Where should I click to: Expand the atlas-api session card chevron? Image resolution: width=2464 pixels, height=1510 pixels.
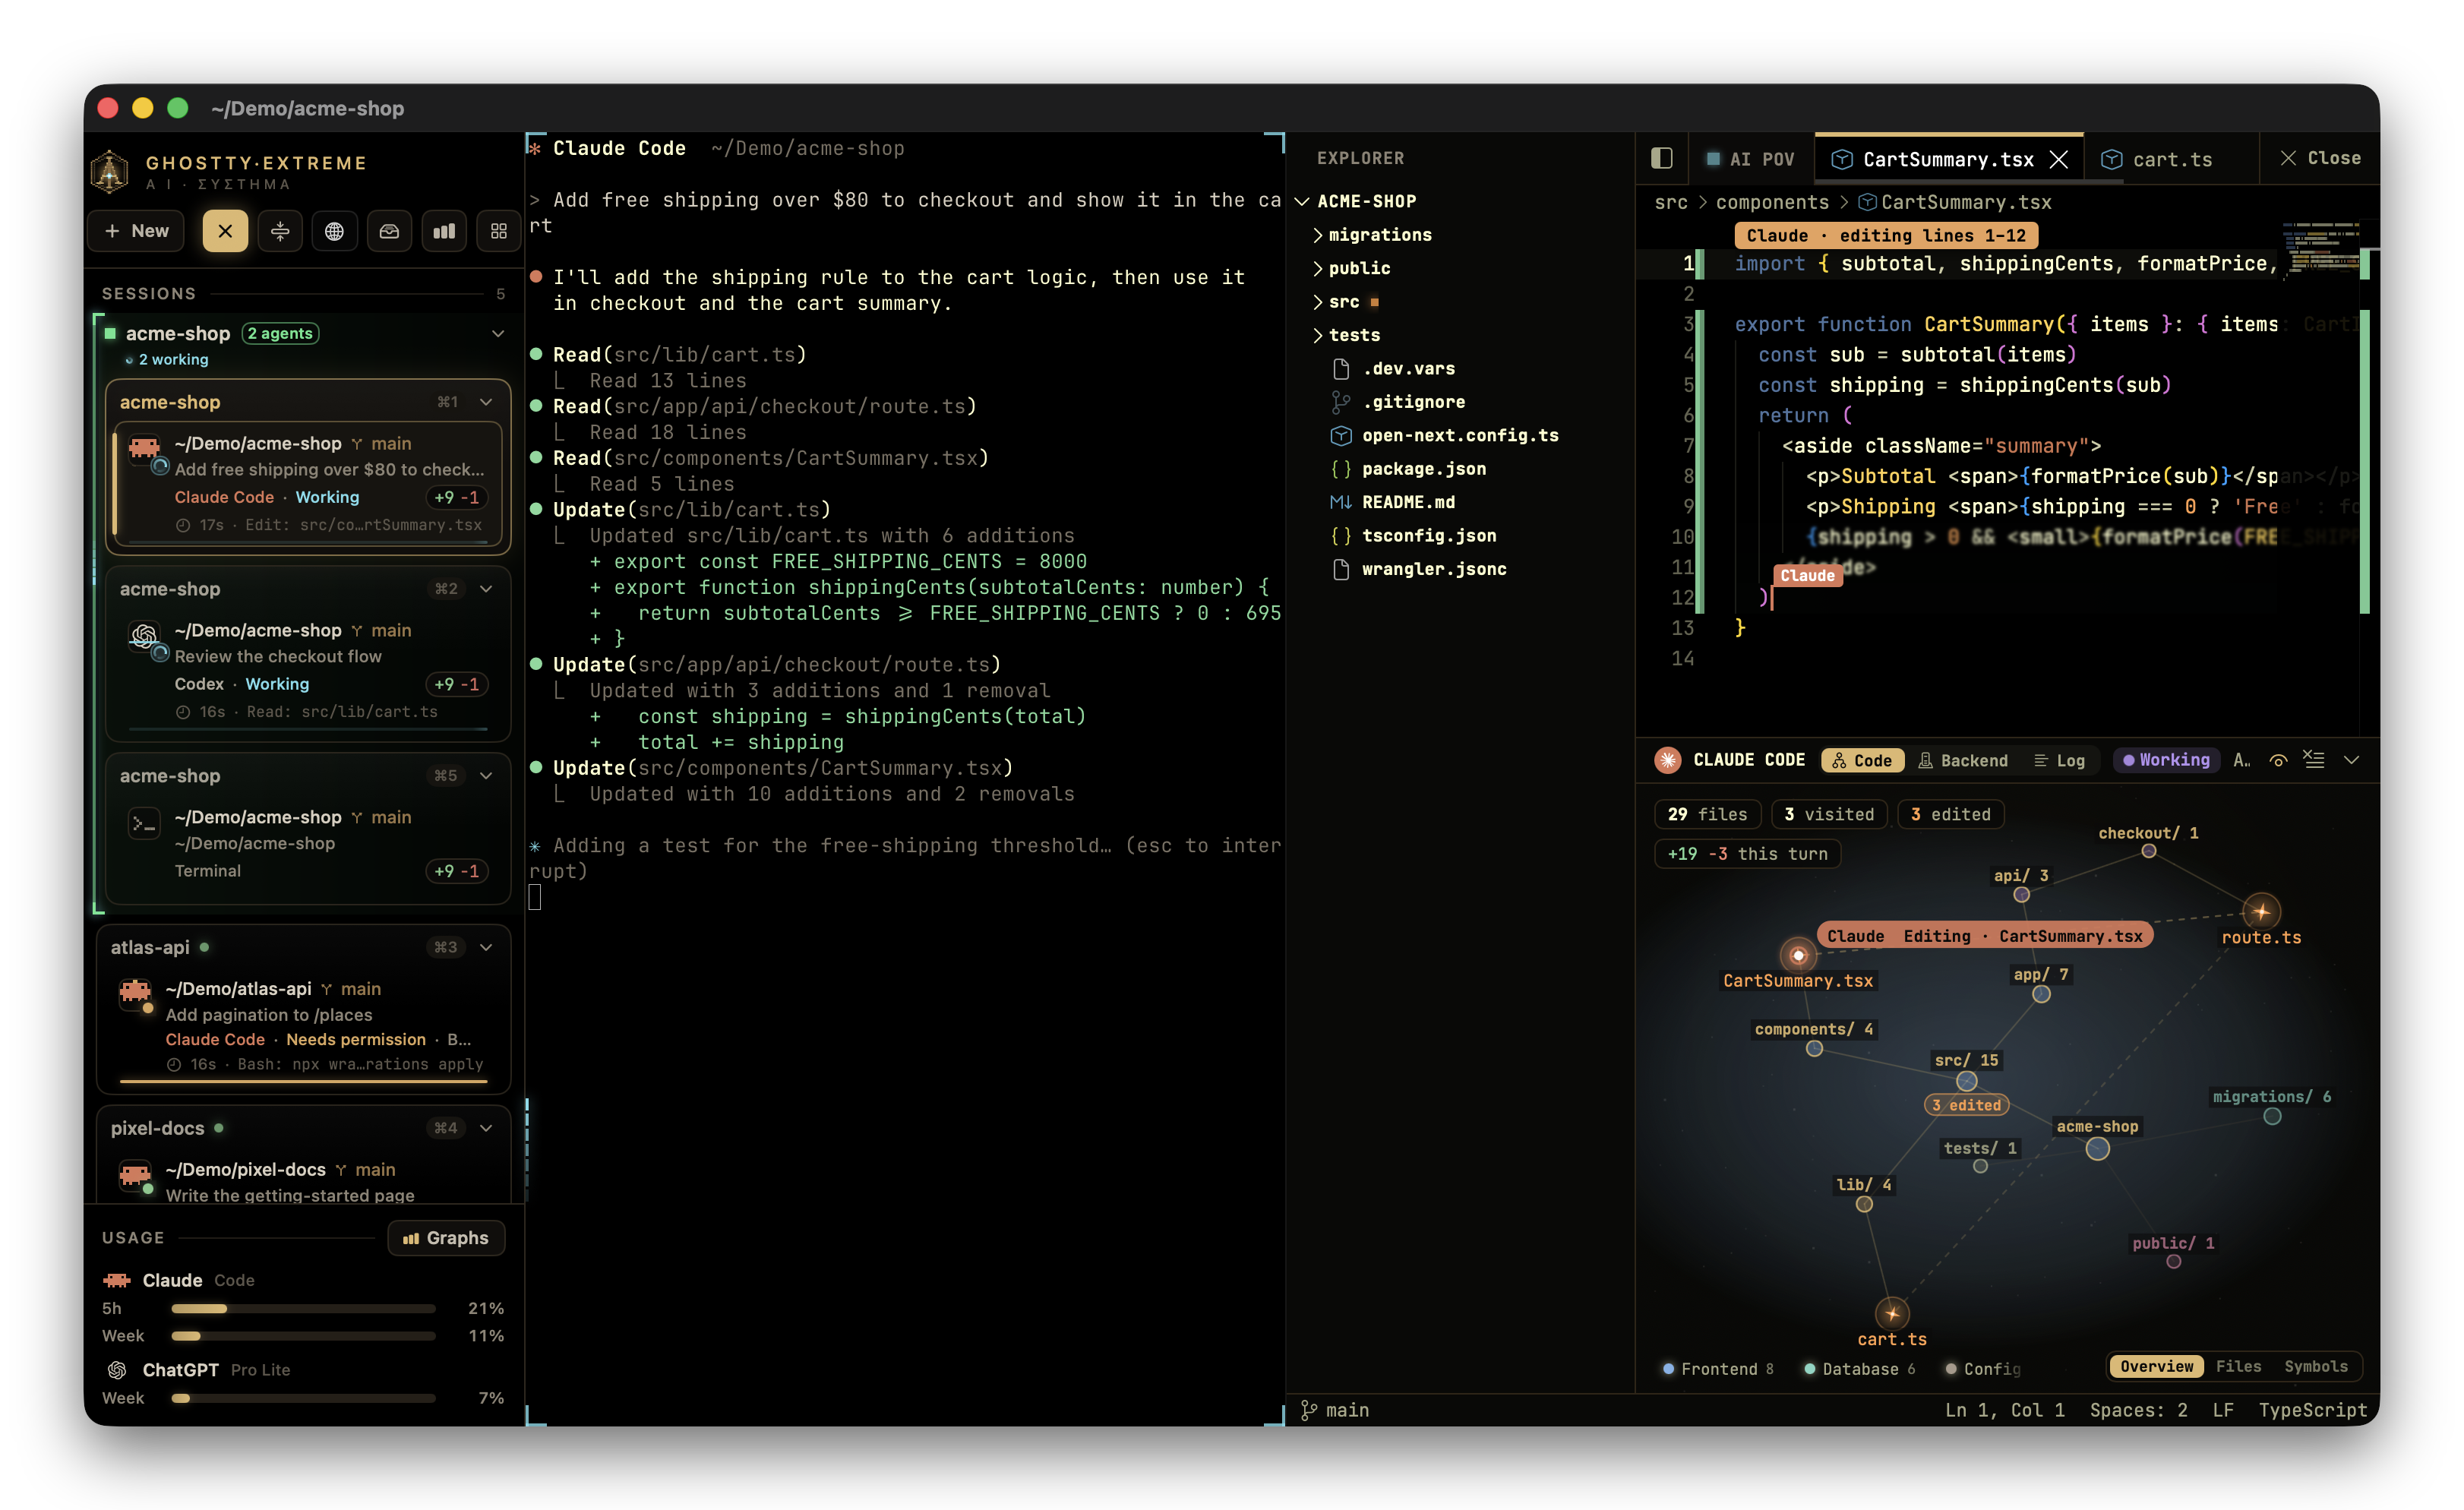pos(486,947)
